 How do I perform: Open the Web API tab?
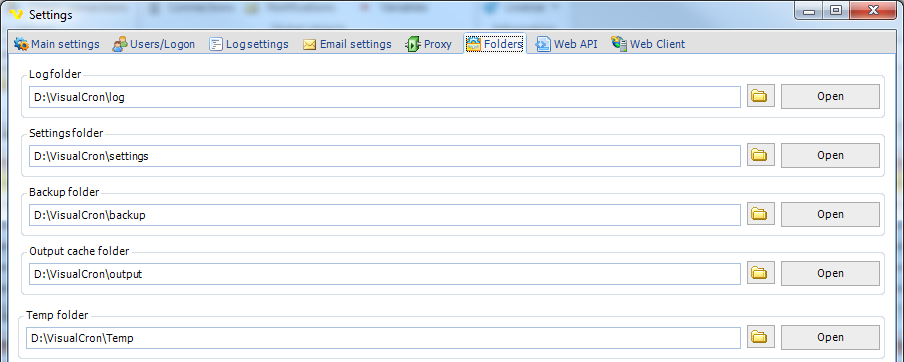(x=567, y=44)
